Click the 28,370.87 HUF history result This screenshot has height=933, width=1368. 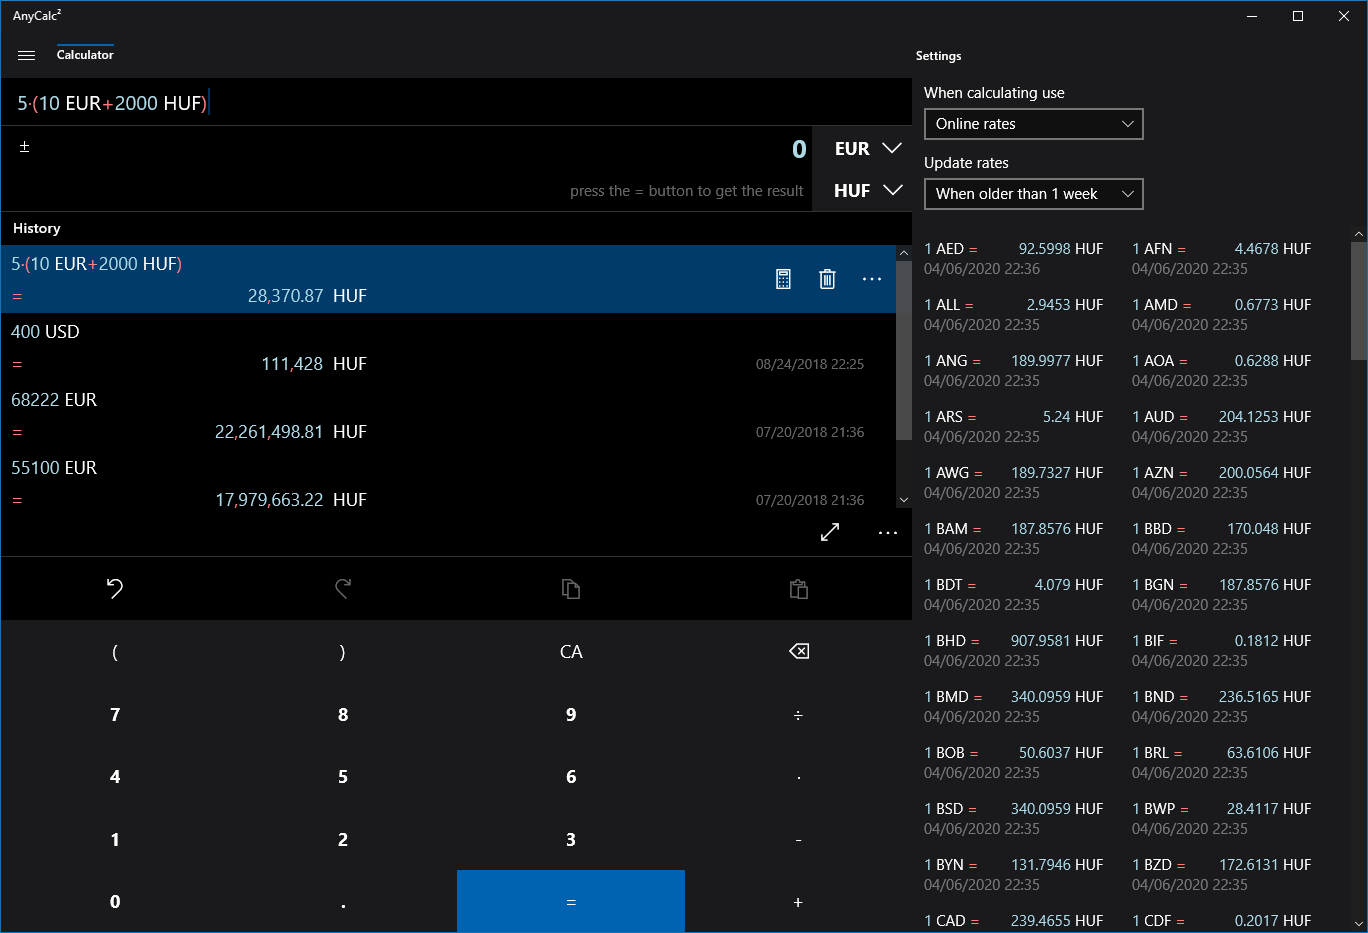[x=307, y=296]
